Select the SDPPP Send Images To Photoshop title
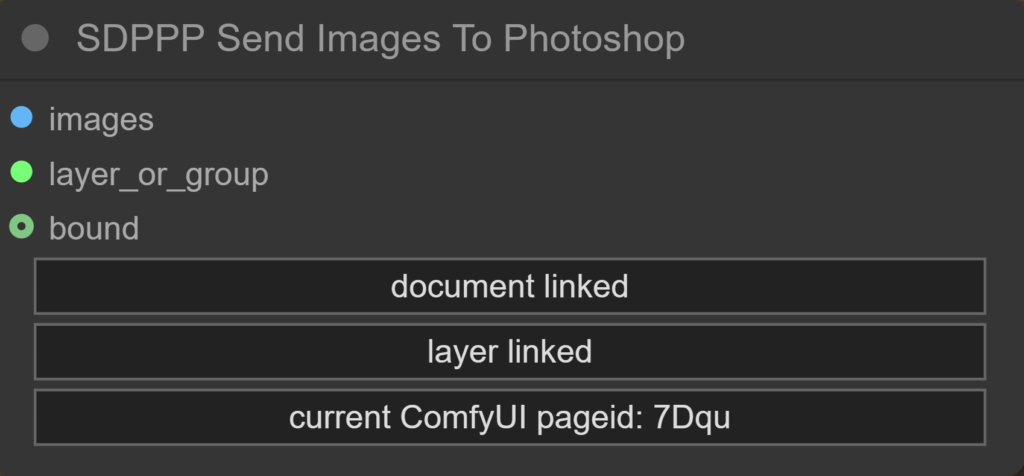The image size is (1024, 476). pos(380,39)
